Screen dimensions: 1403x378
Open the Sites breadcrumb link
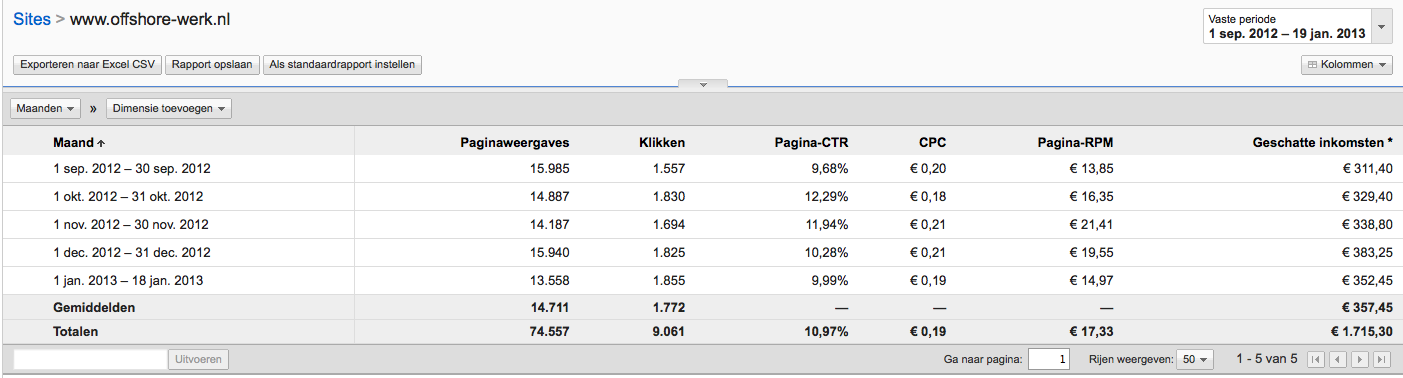(32, 20)
